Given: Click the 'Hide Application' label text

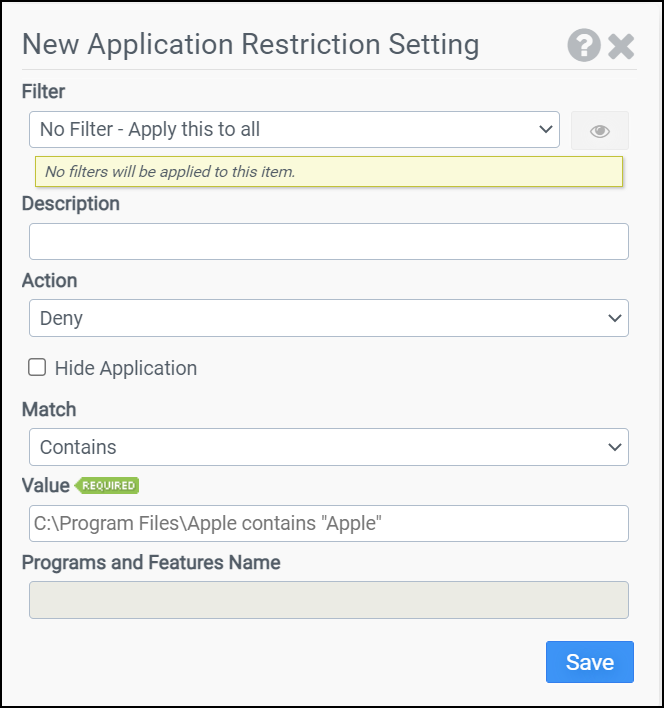Looking at the screenshot, I should 126,368.
